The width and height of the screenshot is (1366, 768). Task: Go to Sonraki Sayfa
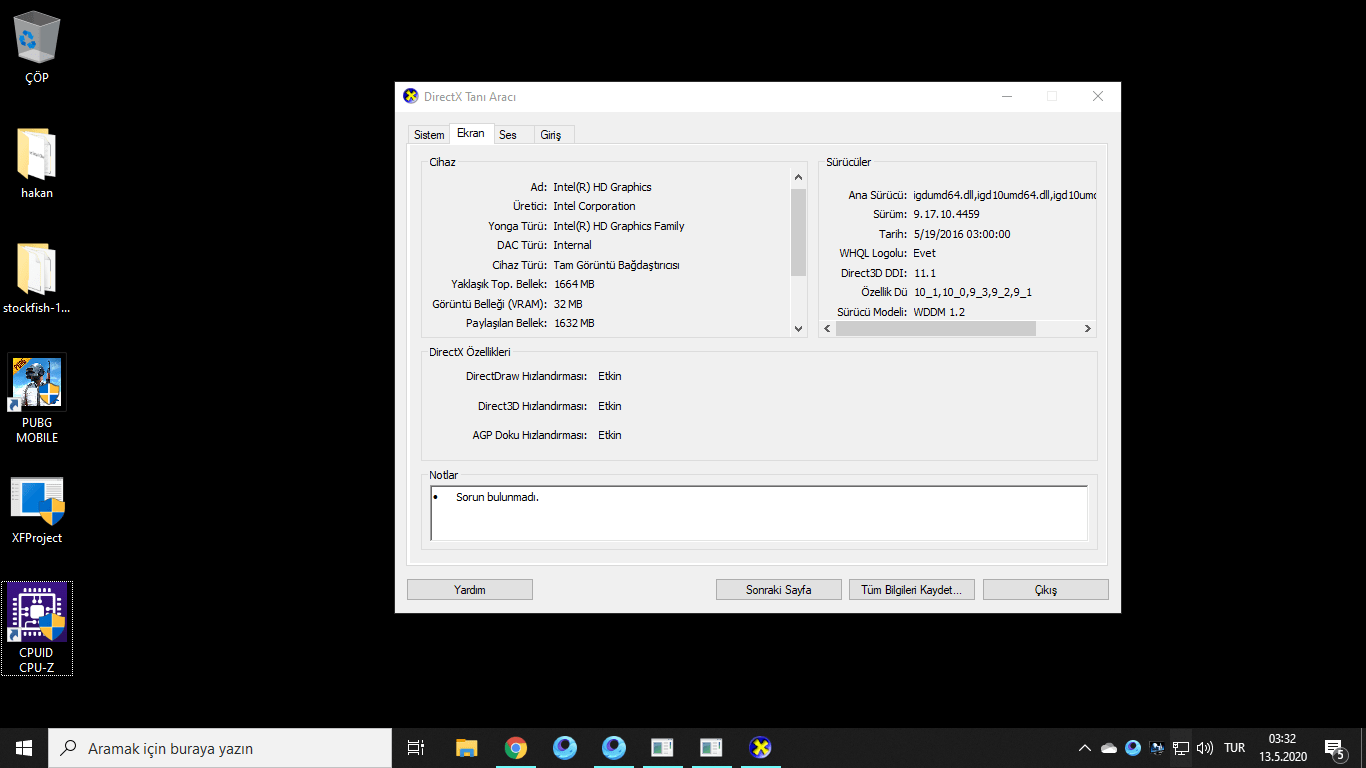coord(779,590)
